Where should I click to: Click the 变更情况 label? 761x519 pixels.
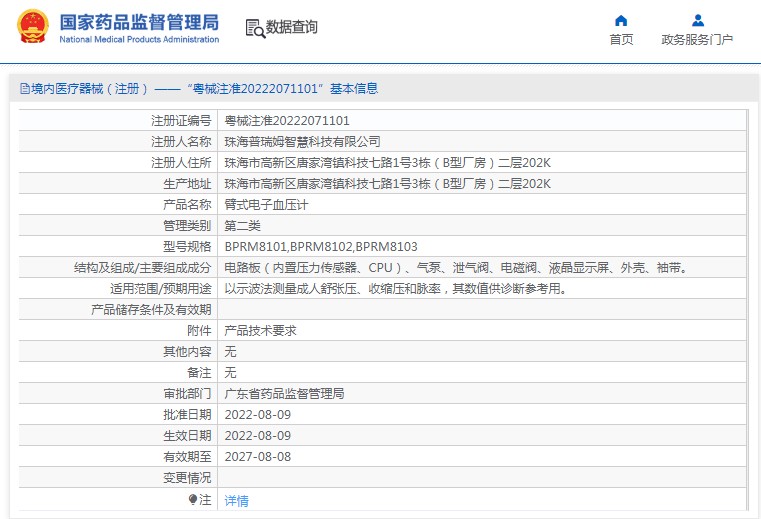click(187, 478)
